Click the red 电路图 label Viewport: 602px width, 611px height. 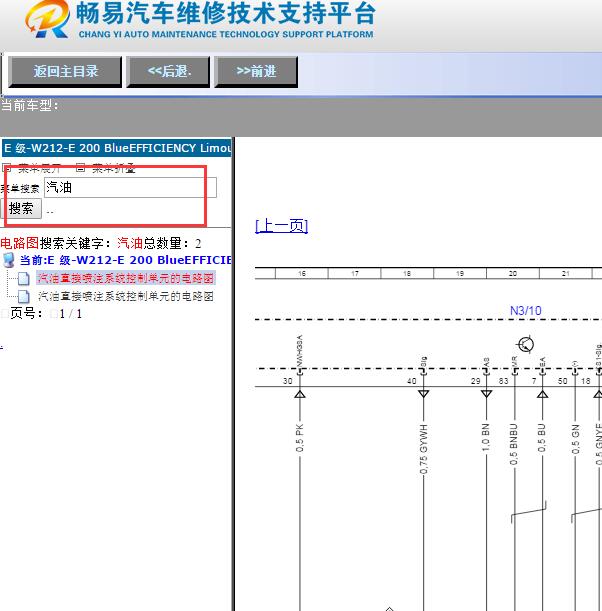19,243
